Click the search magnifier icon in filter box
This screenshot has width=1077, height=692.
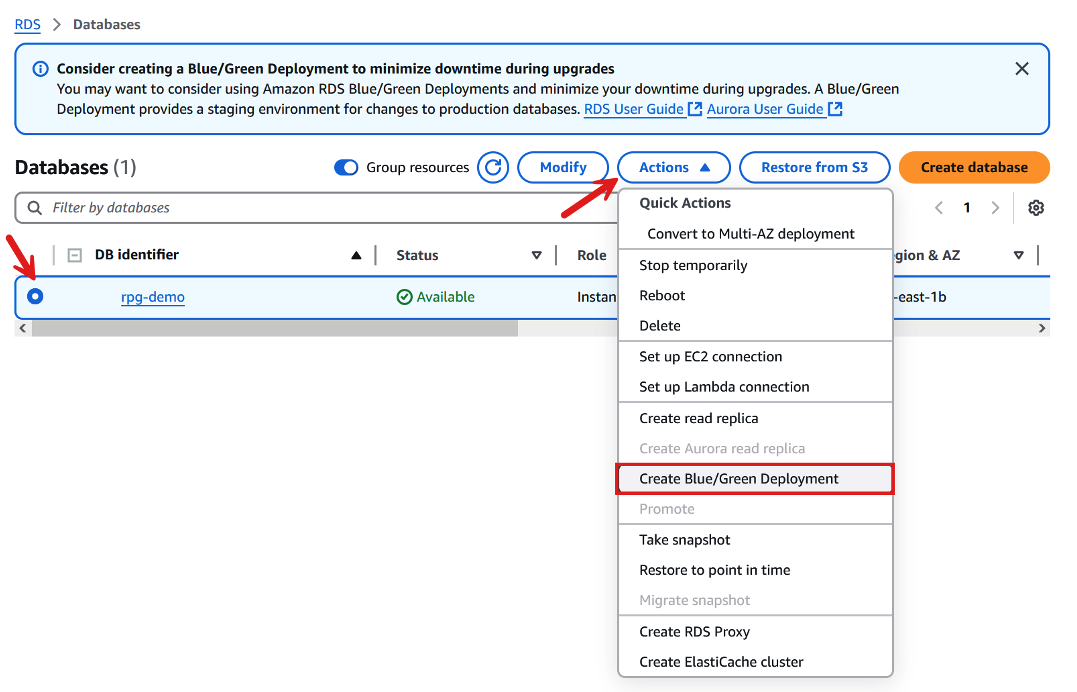pyautogui.click(x=34, y=208)
